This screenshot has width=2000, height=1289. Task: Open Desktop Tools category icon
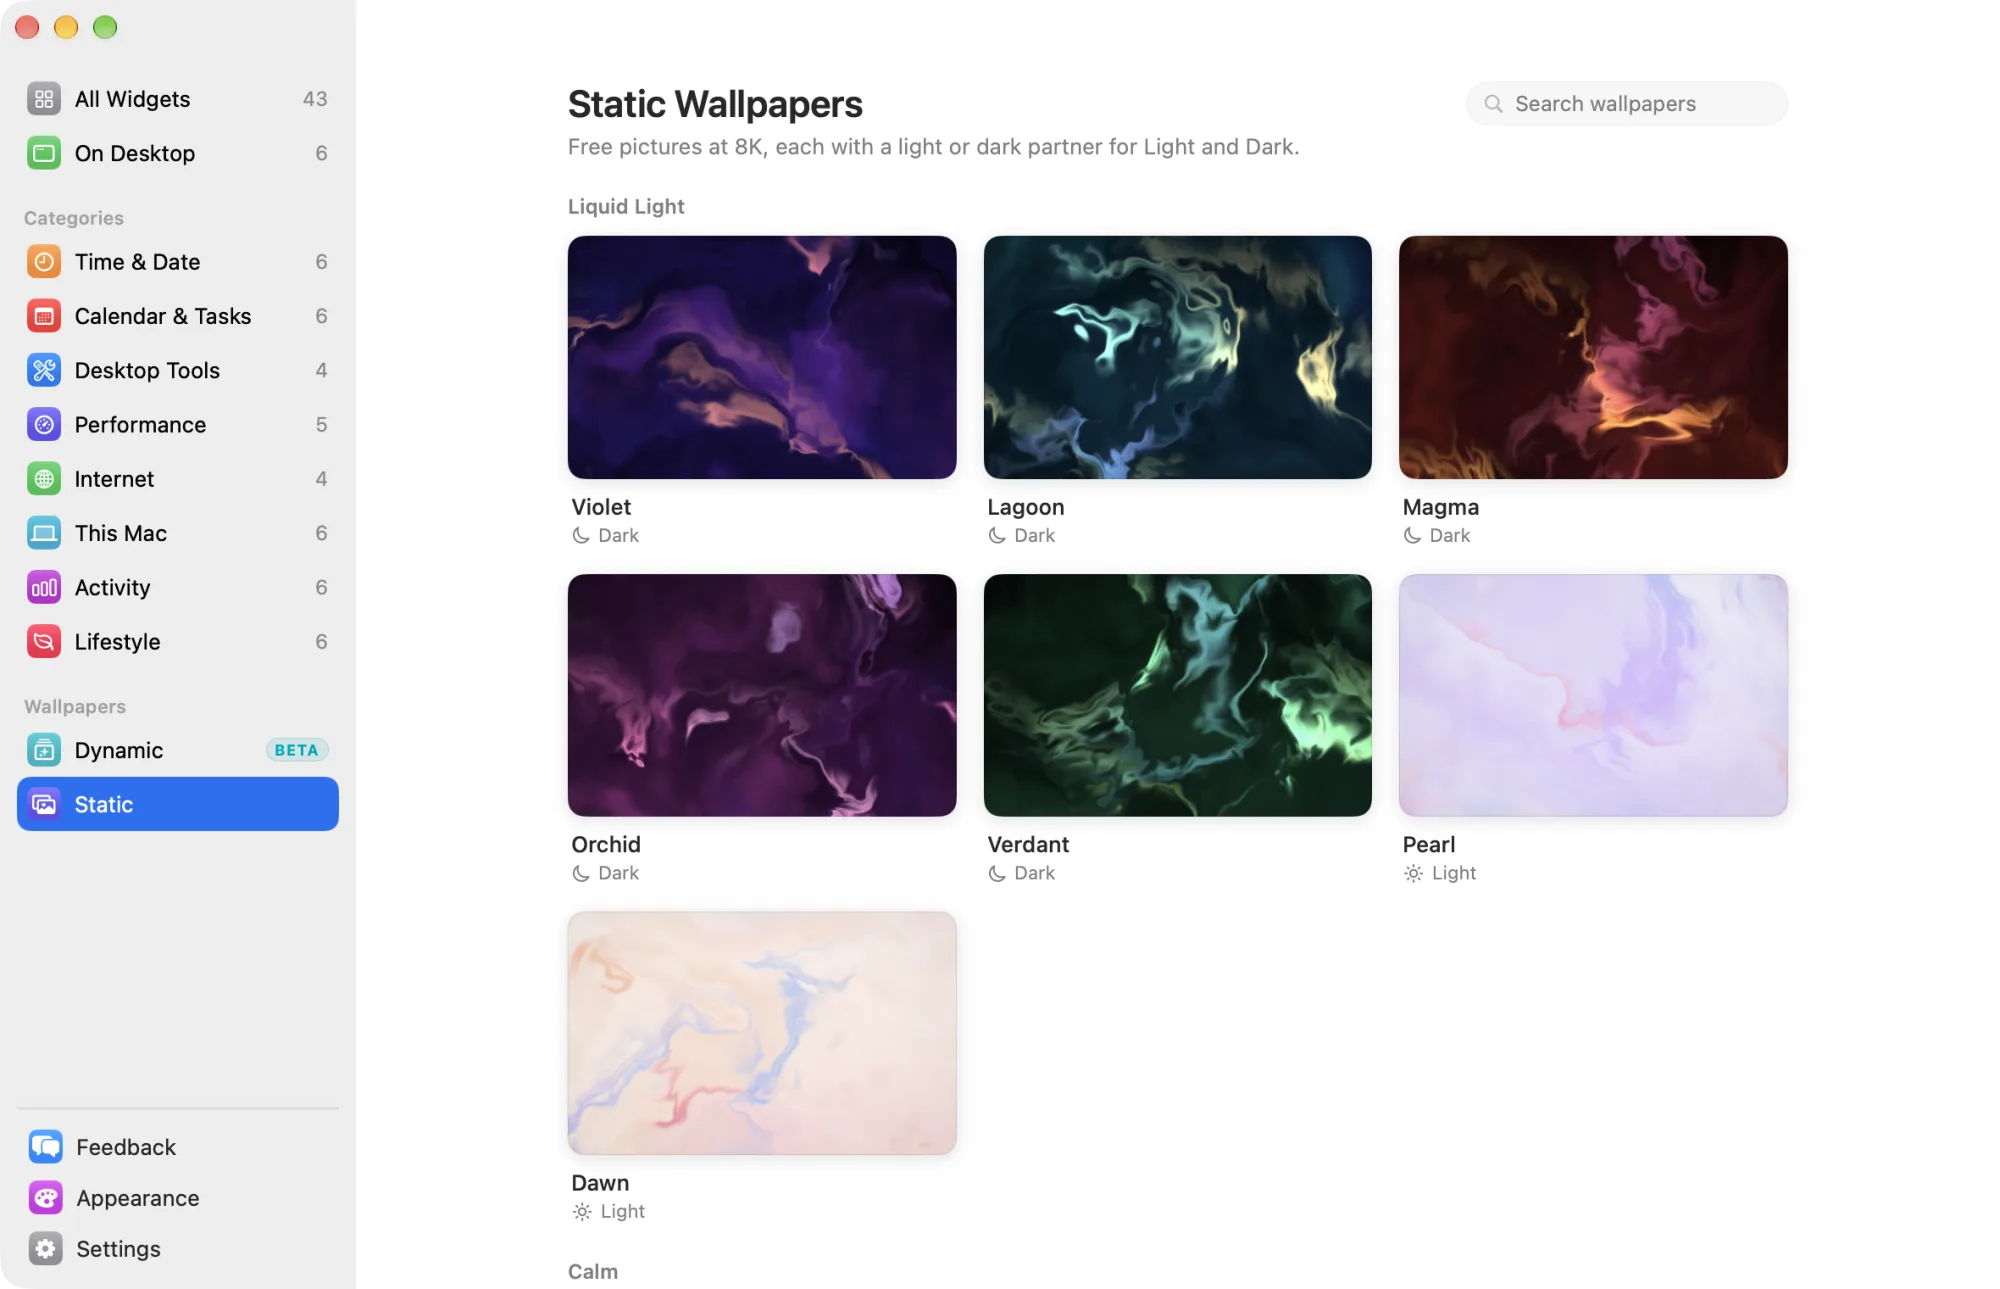click(x=44, y=370)
